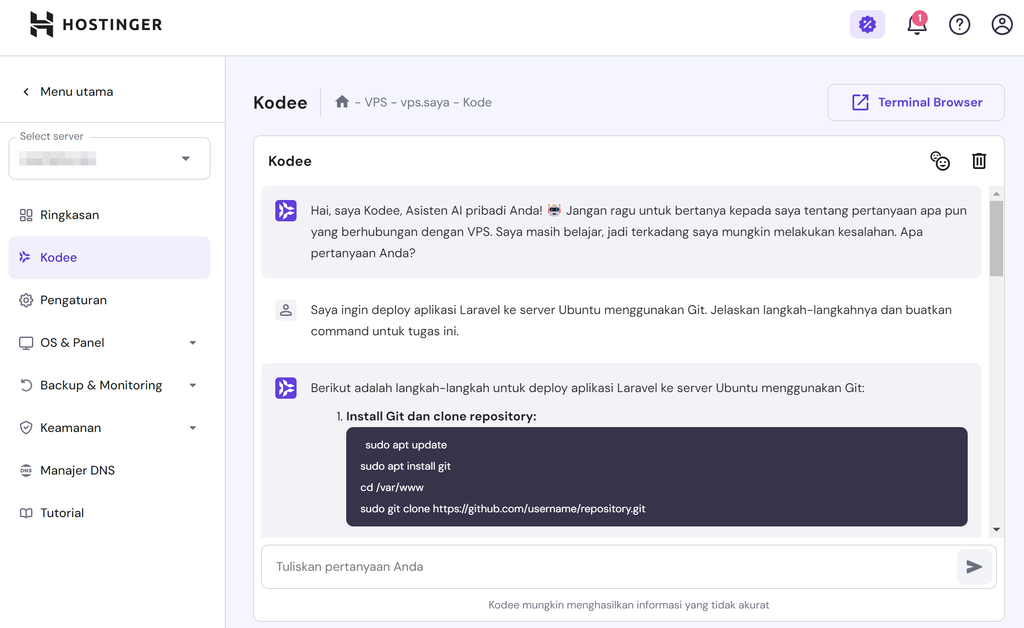Open notifications with the bell icon
Screen dimensions: 1024x628
[917, 24]
